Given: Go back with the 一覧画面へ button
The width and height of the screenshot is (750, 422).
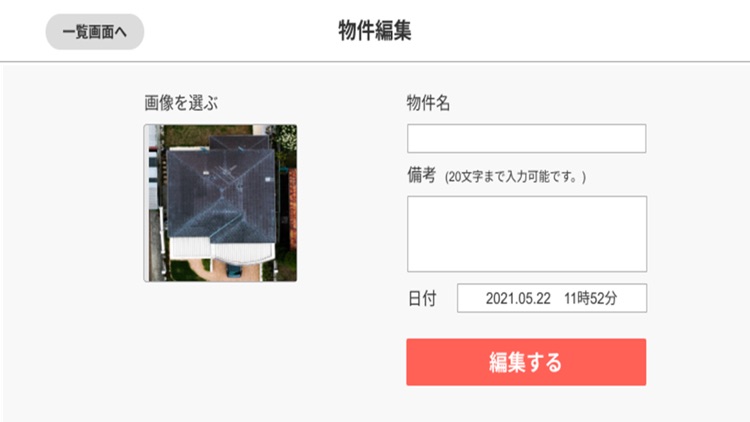Looking at the screenshot, I should point(95,32).
